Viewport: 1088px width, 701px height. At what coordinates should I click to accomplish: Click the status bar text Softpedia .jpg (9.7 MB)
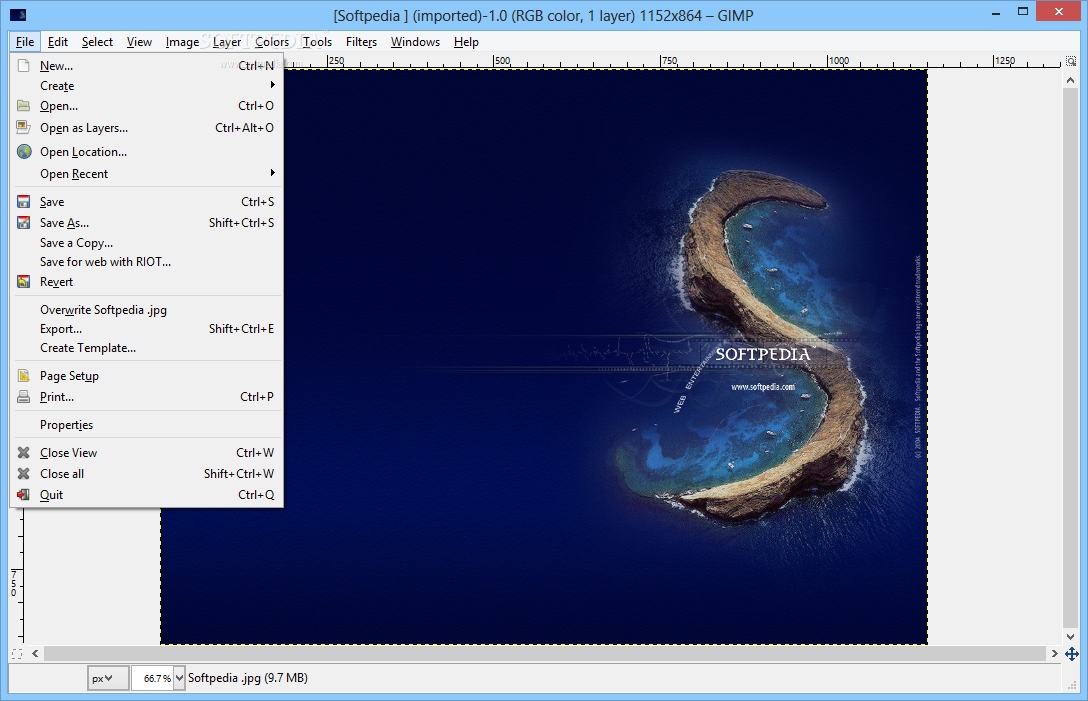(x=248, y=677)
